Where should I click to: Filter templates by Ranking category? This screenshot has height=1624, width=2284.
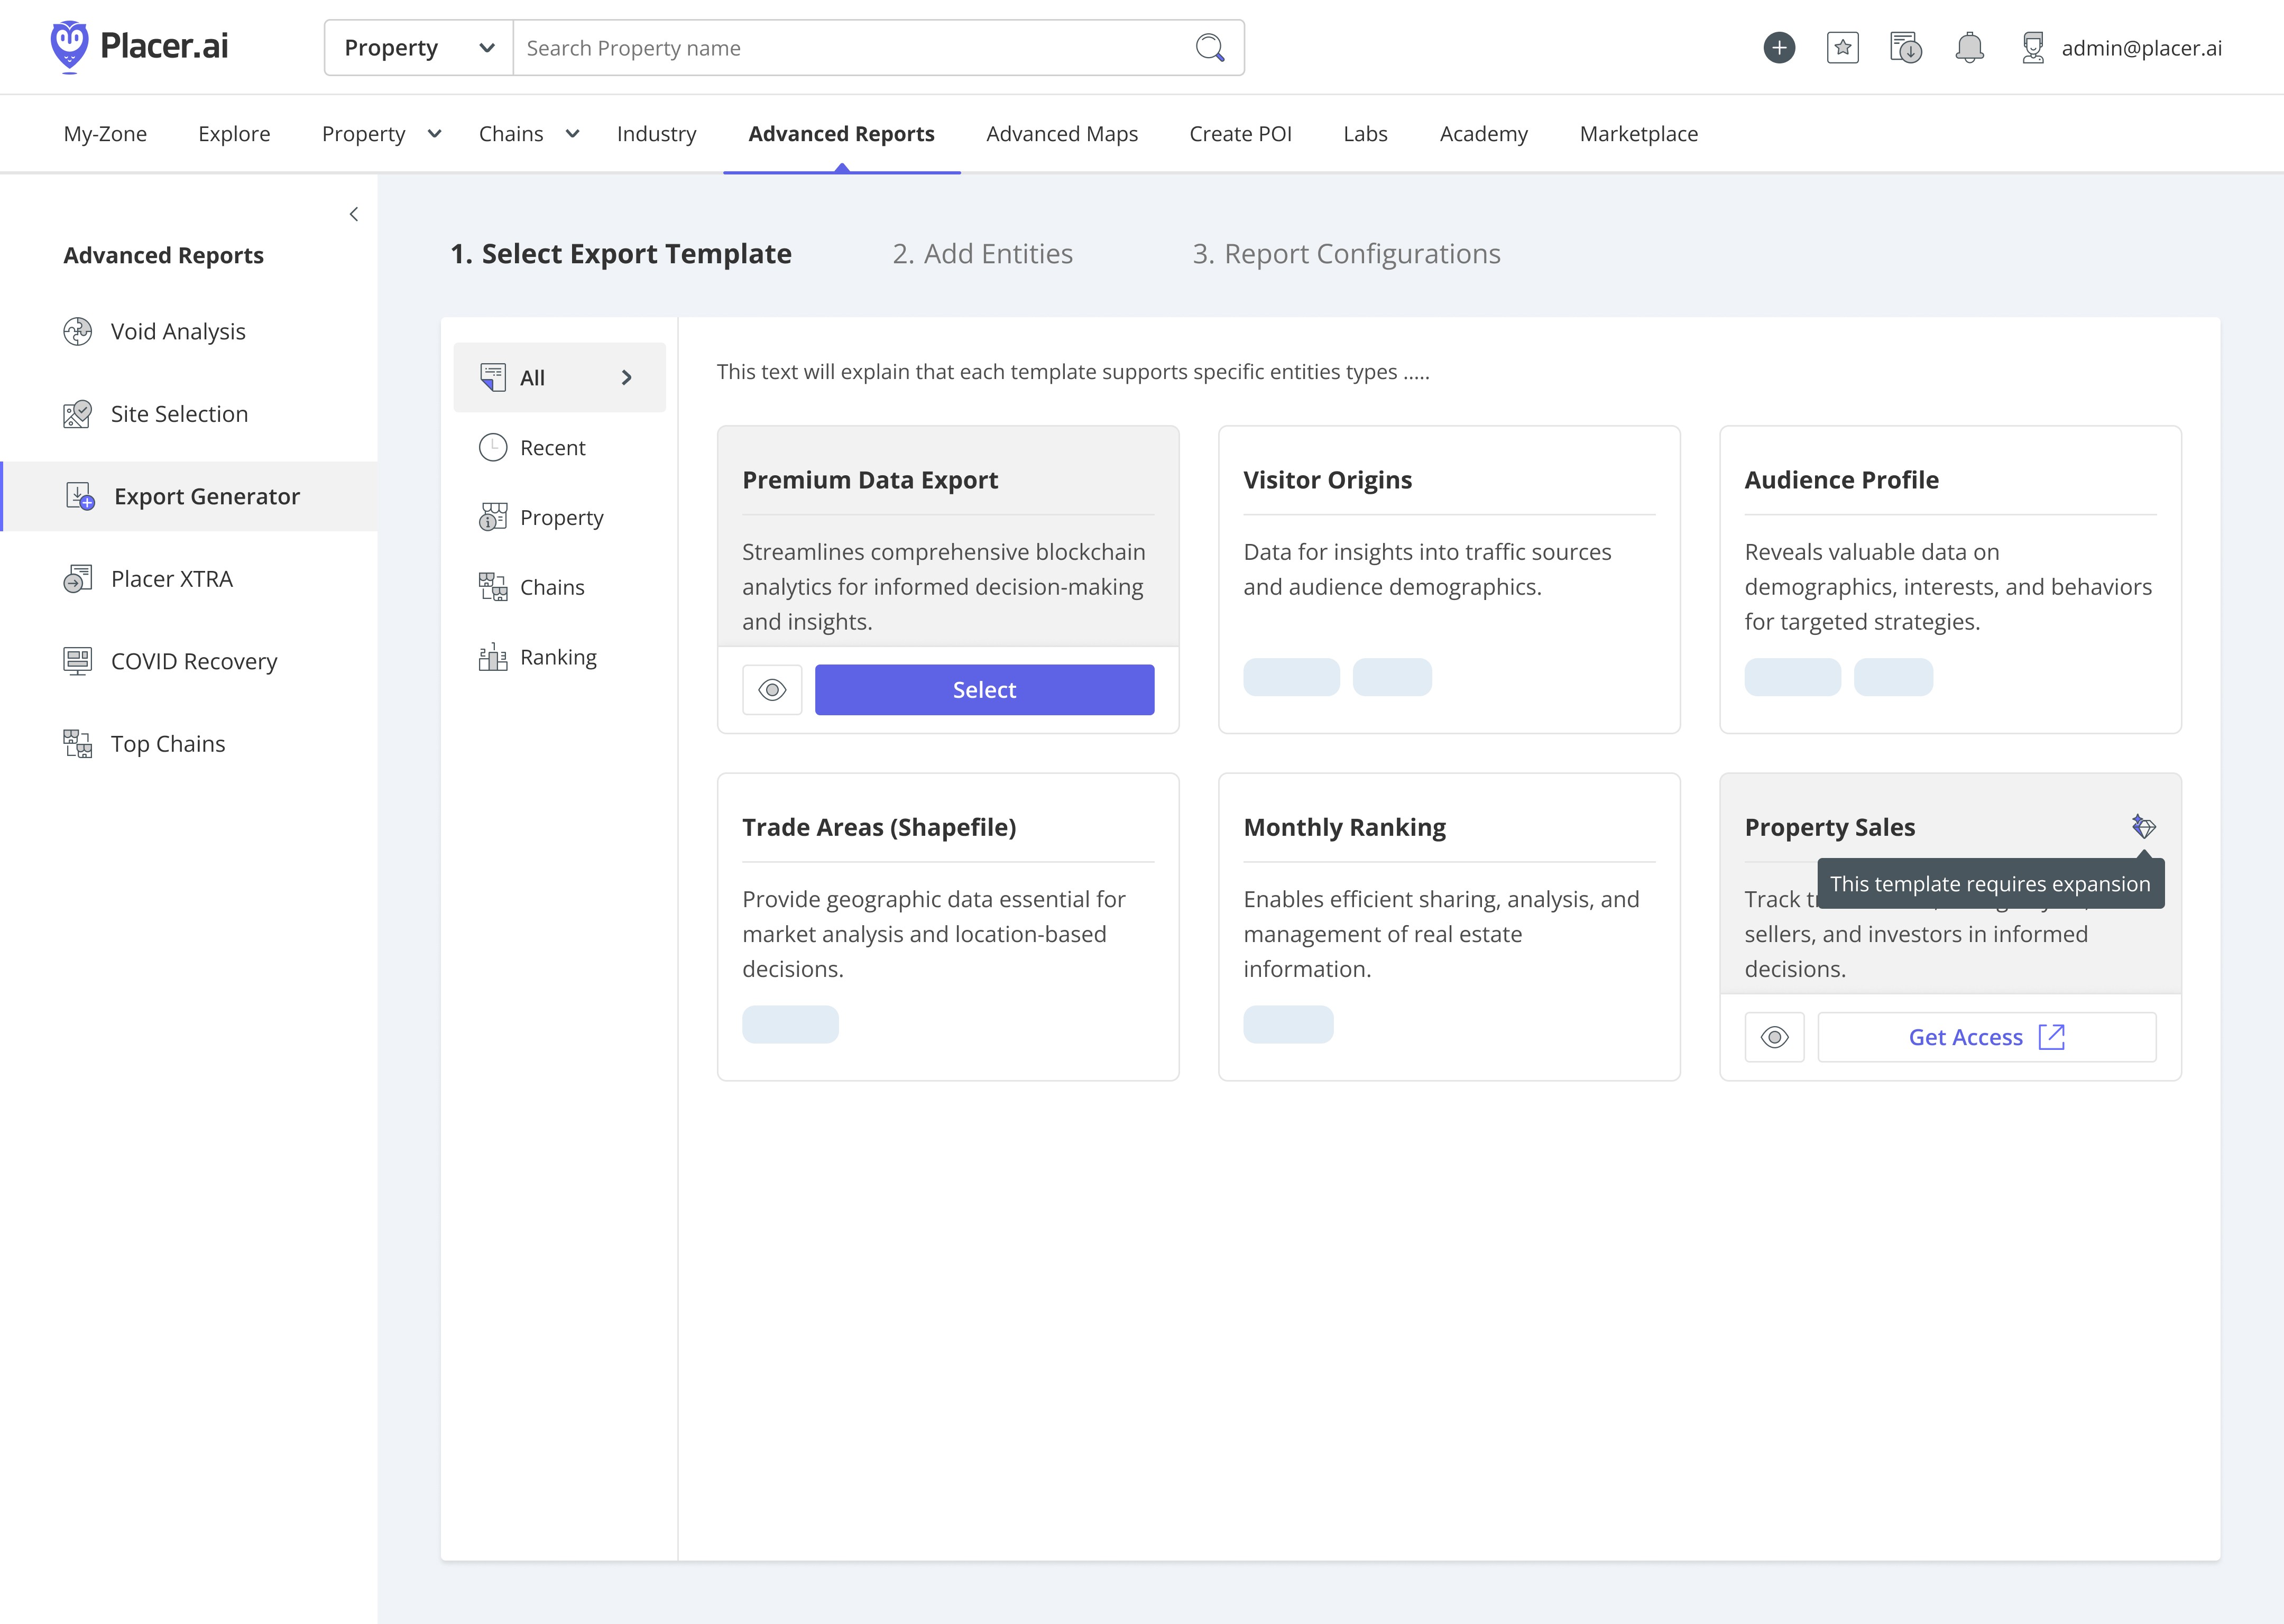click(x=558, y=657)
